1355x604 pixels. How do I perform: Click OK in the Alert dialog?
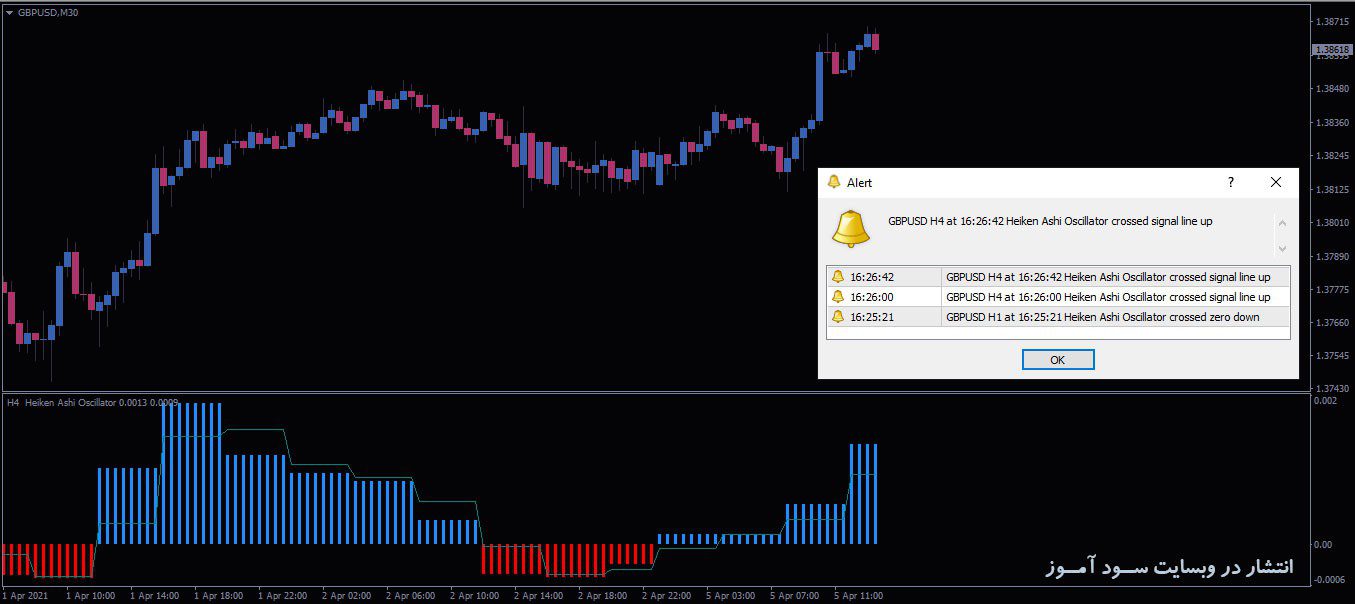pyautogui.click(x=1058, y=359)
